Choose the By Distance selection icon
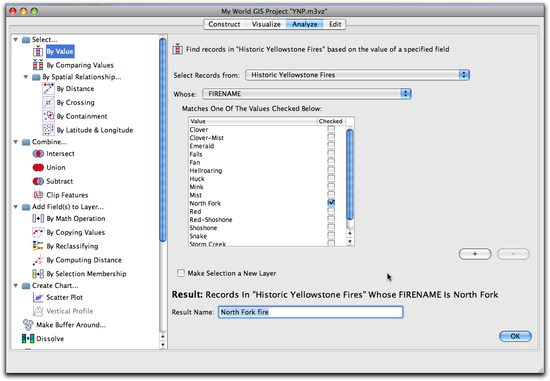This screenshot has width=550, height=381. pos(48,88)
